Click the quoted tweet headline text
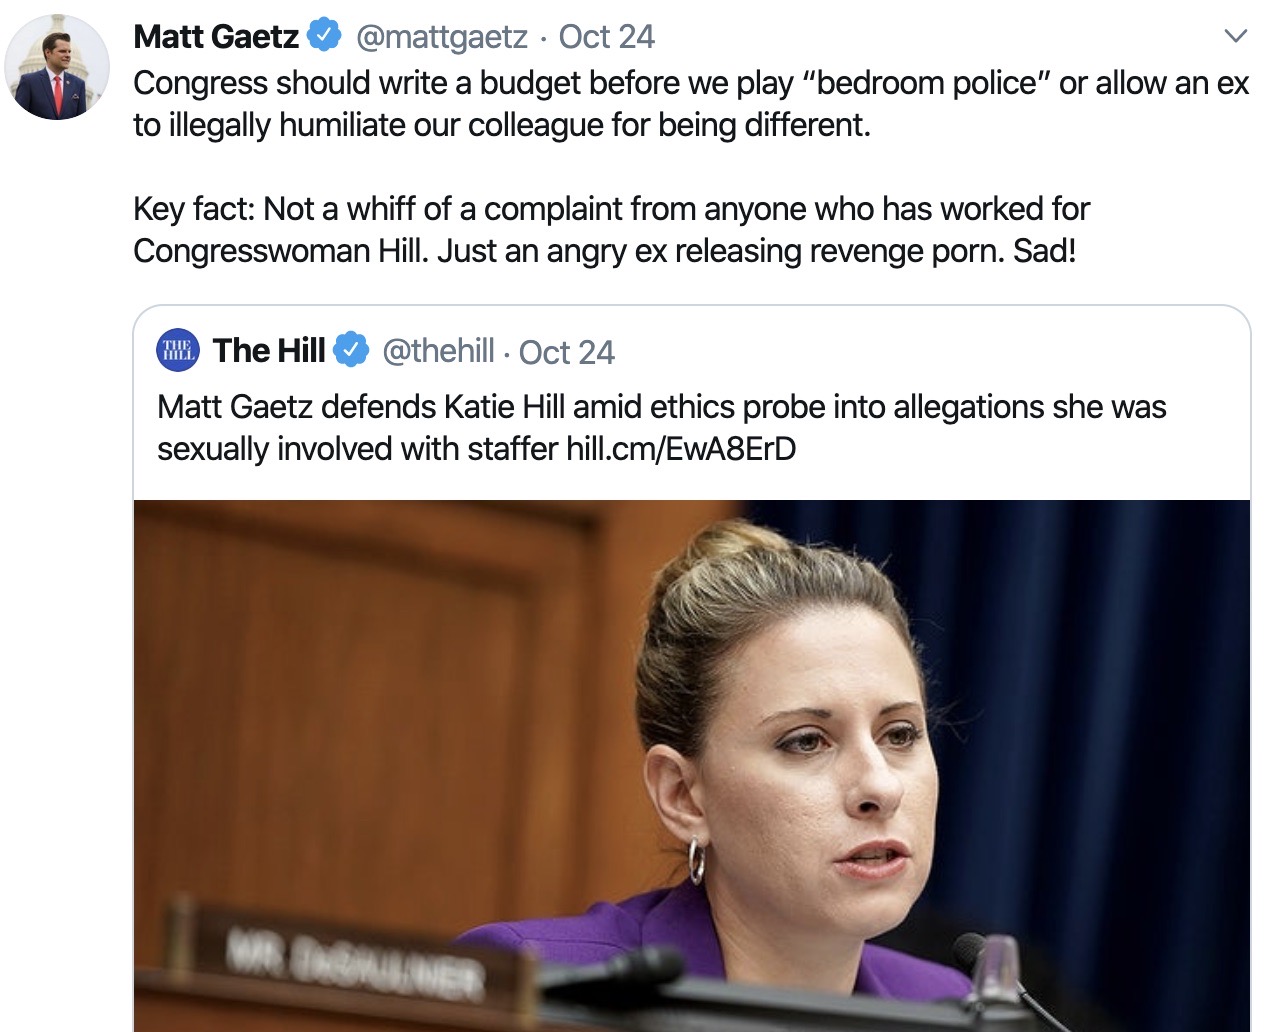 tap(661, 428)
